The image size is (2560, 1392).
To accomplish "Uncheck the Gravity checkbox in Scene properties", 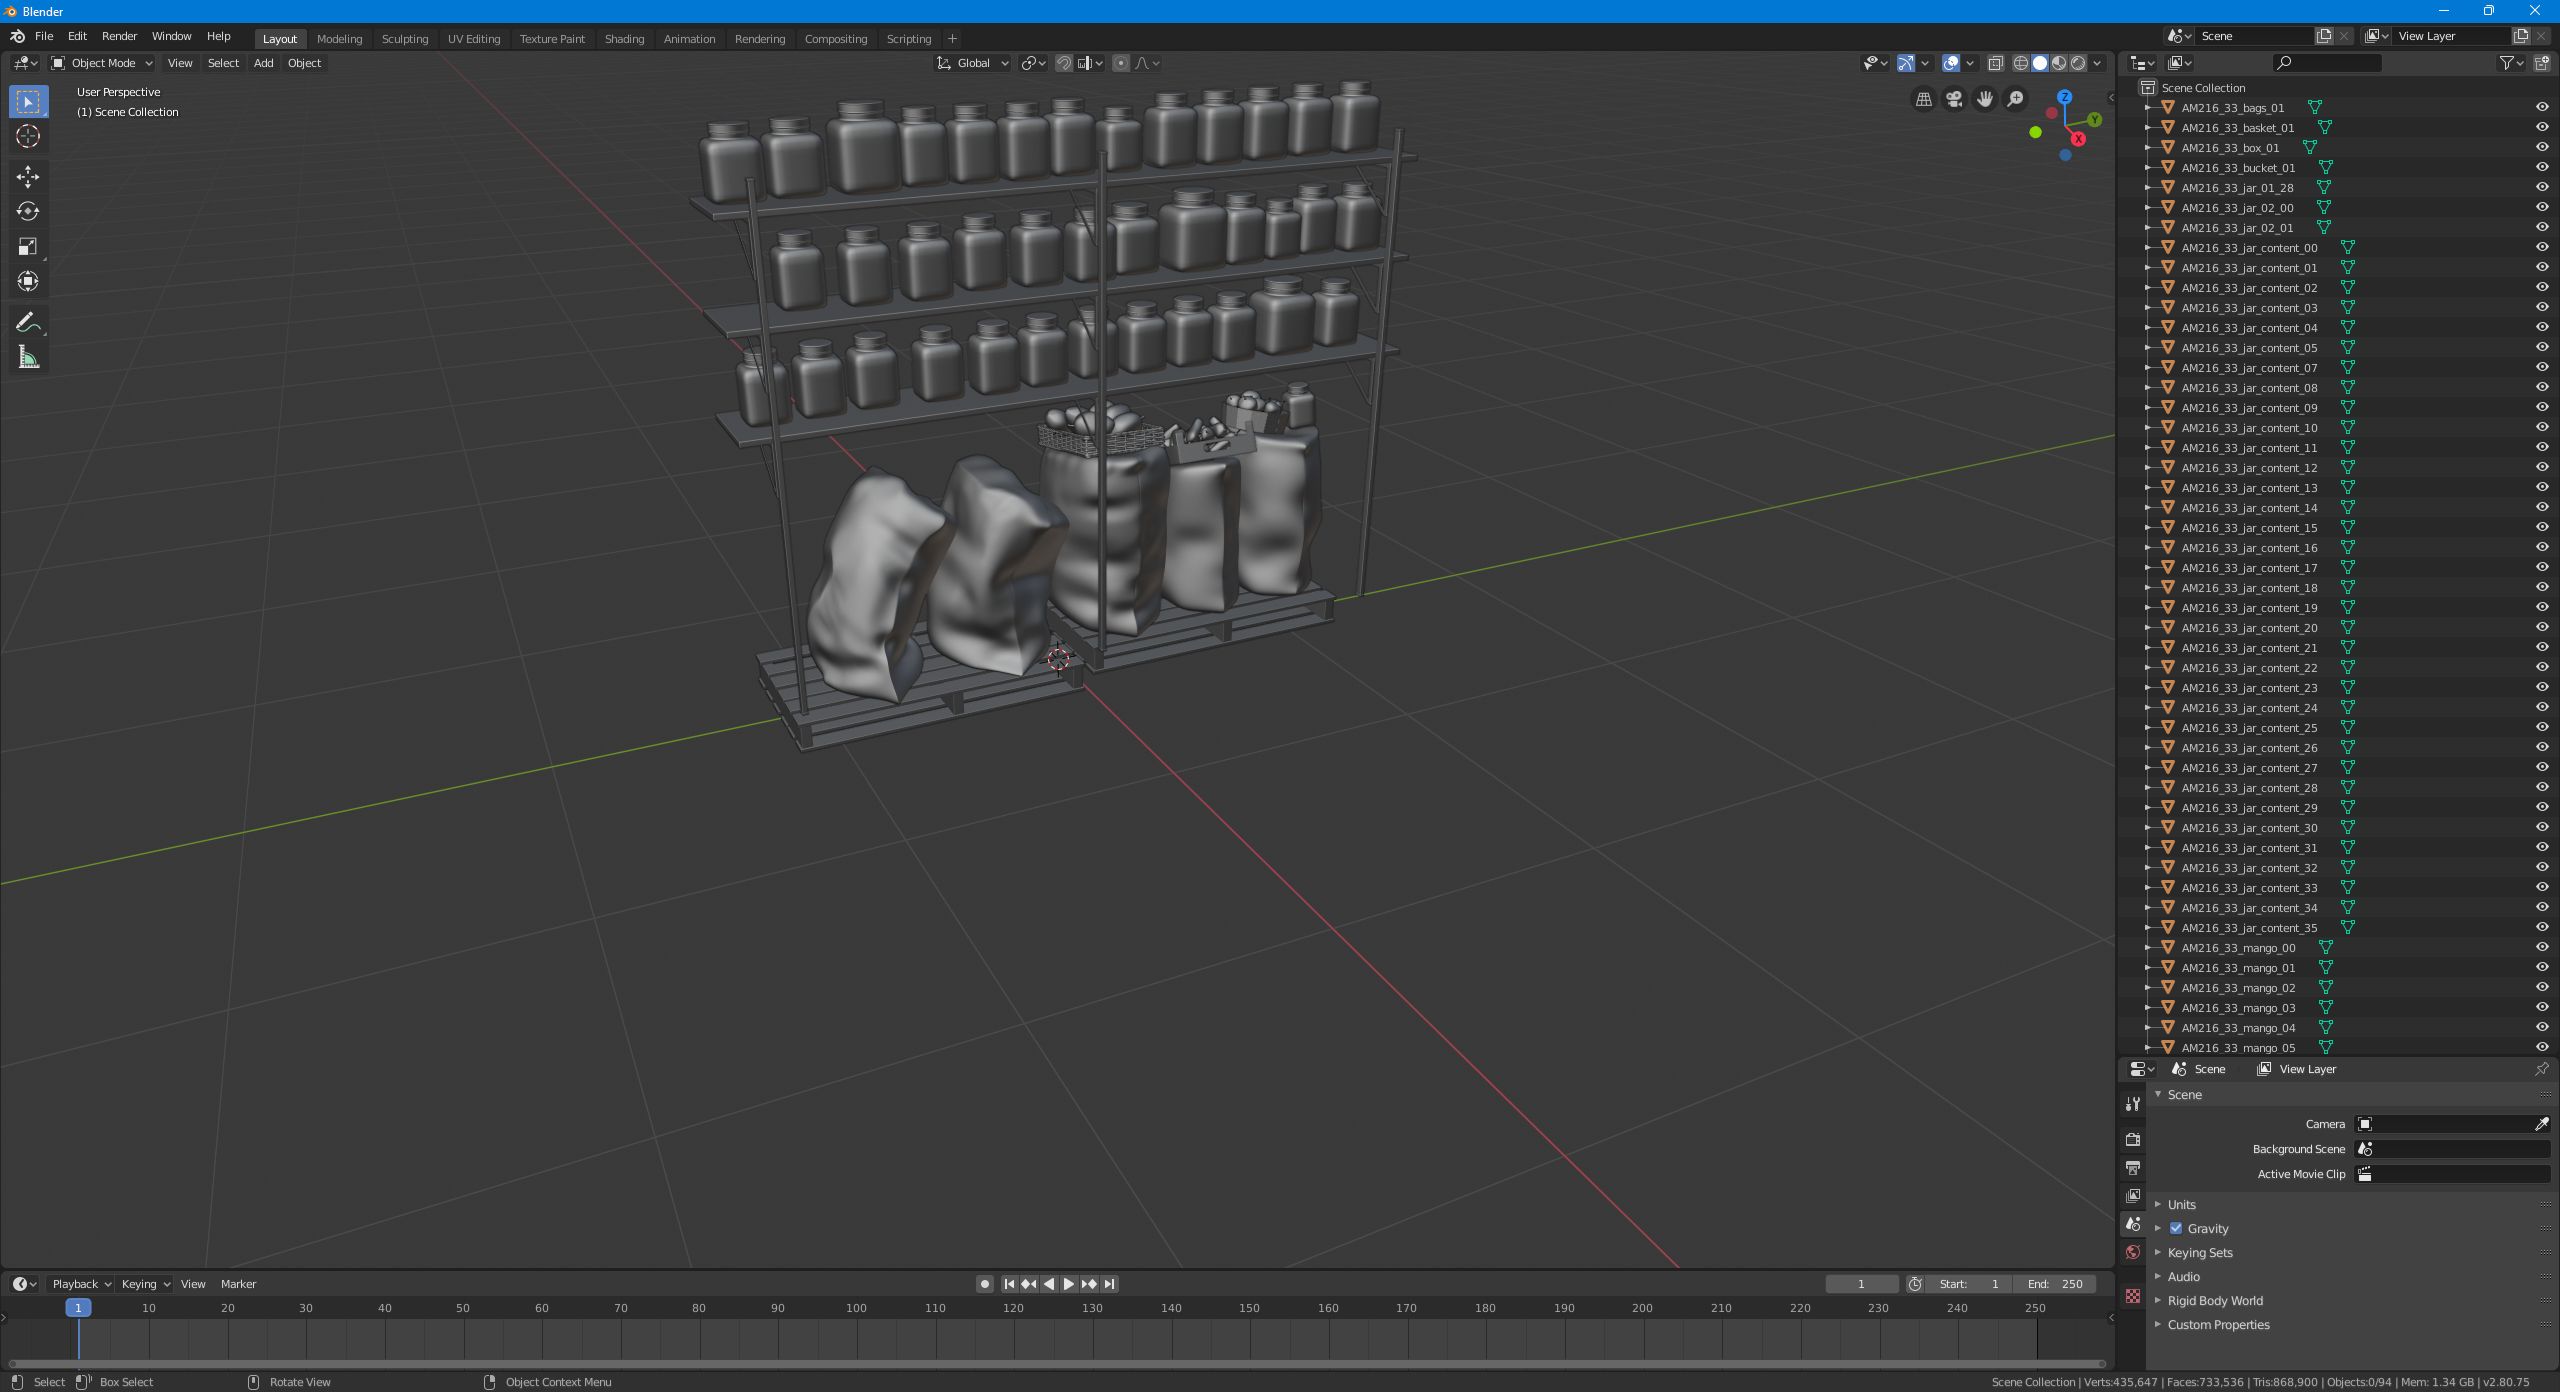I will click(x=2175, y=1228).
